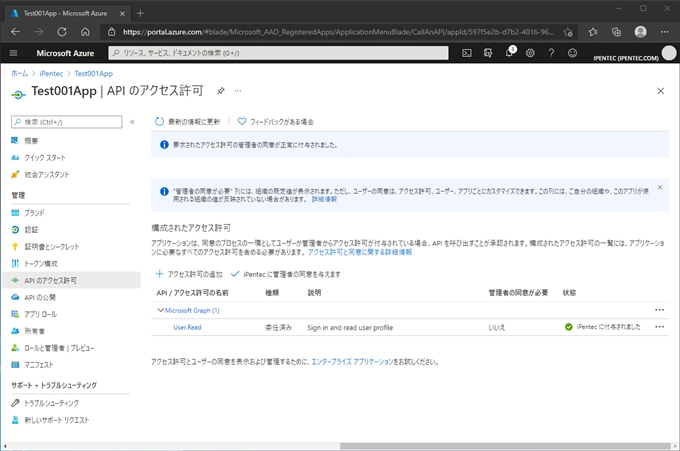Open the help question mark
This screenshot has width=680, height=451.
[x=551, y=53]
